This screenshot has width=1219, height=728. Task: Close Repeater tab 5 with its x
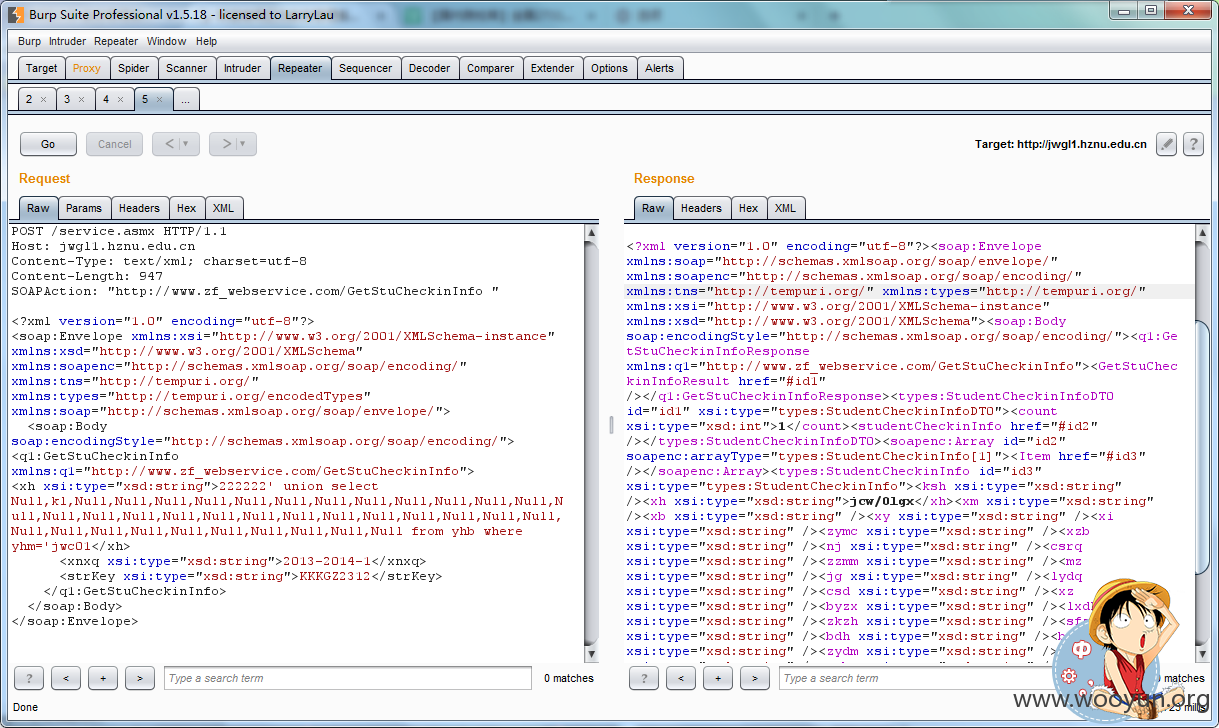(158, 100)
